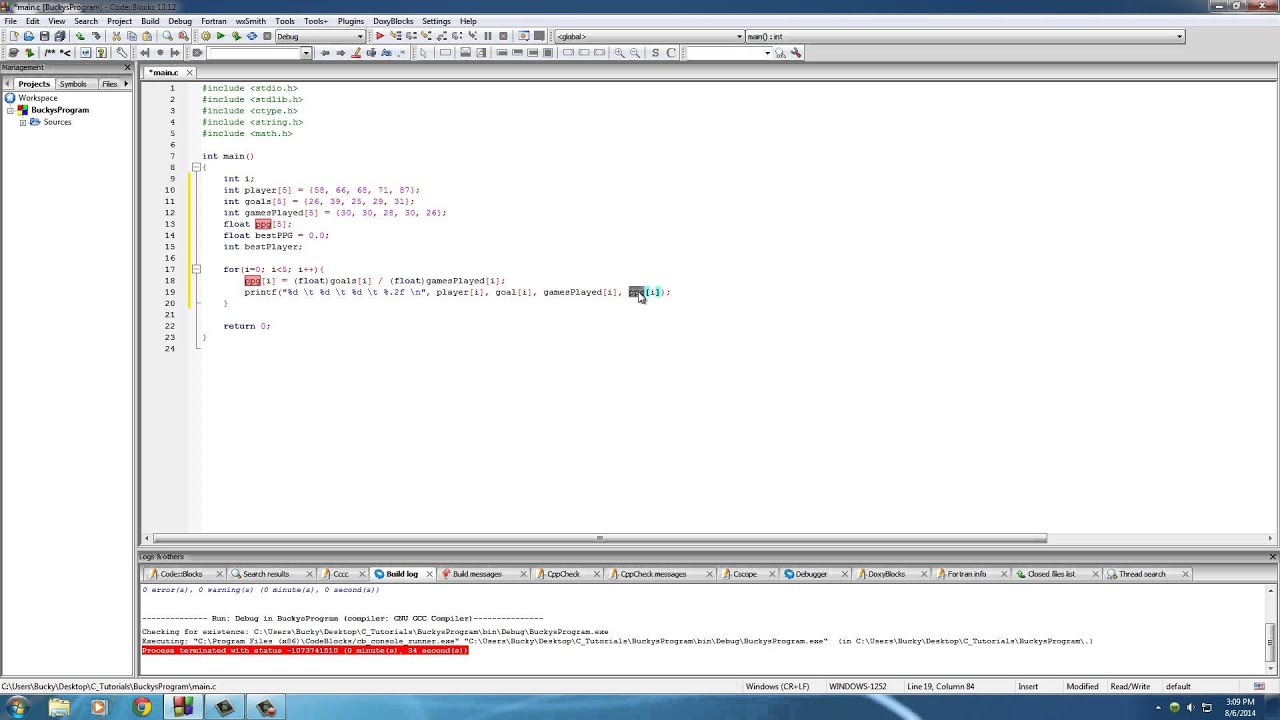Screen dimensions: 1280x720
Task: Open the Settings menu
Action: [x=436, y=21]
